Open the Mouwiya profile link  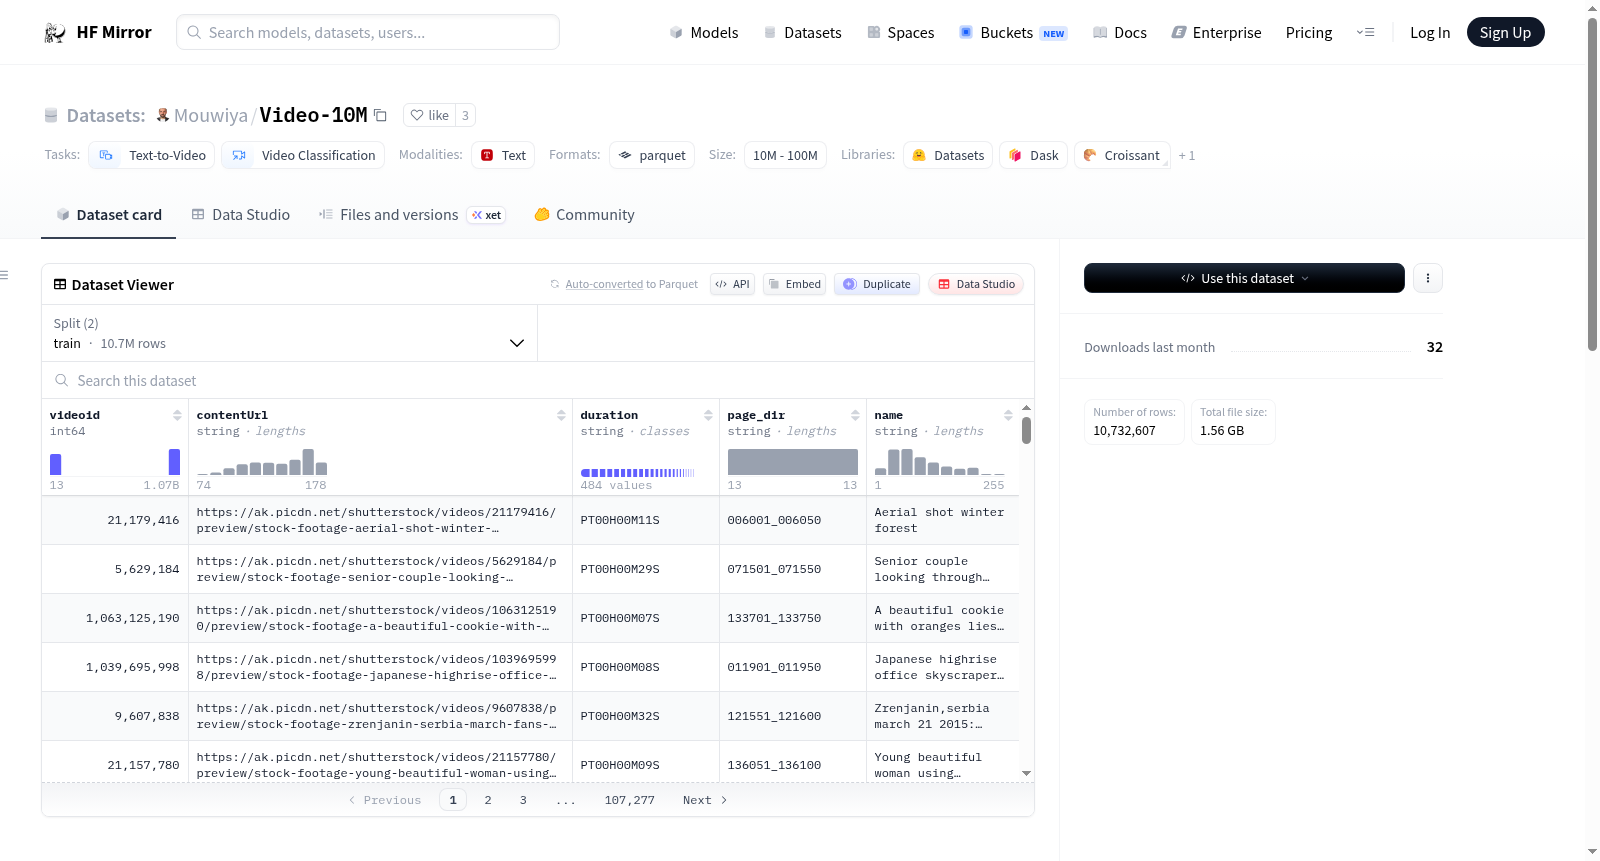tap(211, 115)
